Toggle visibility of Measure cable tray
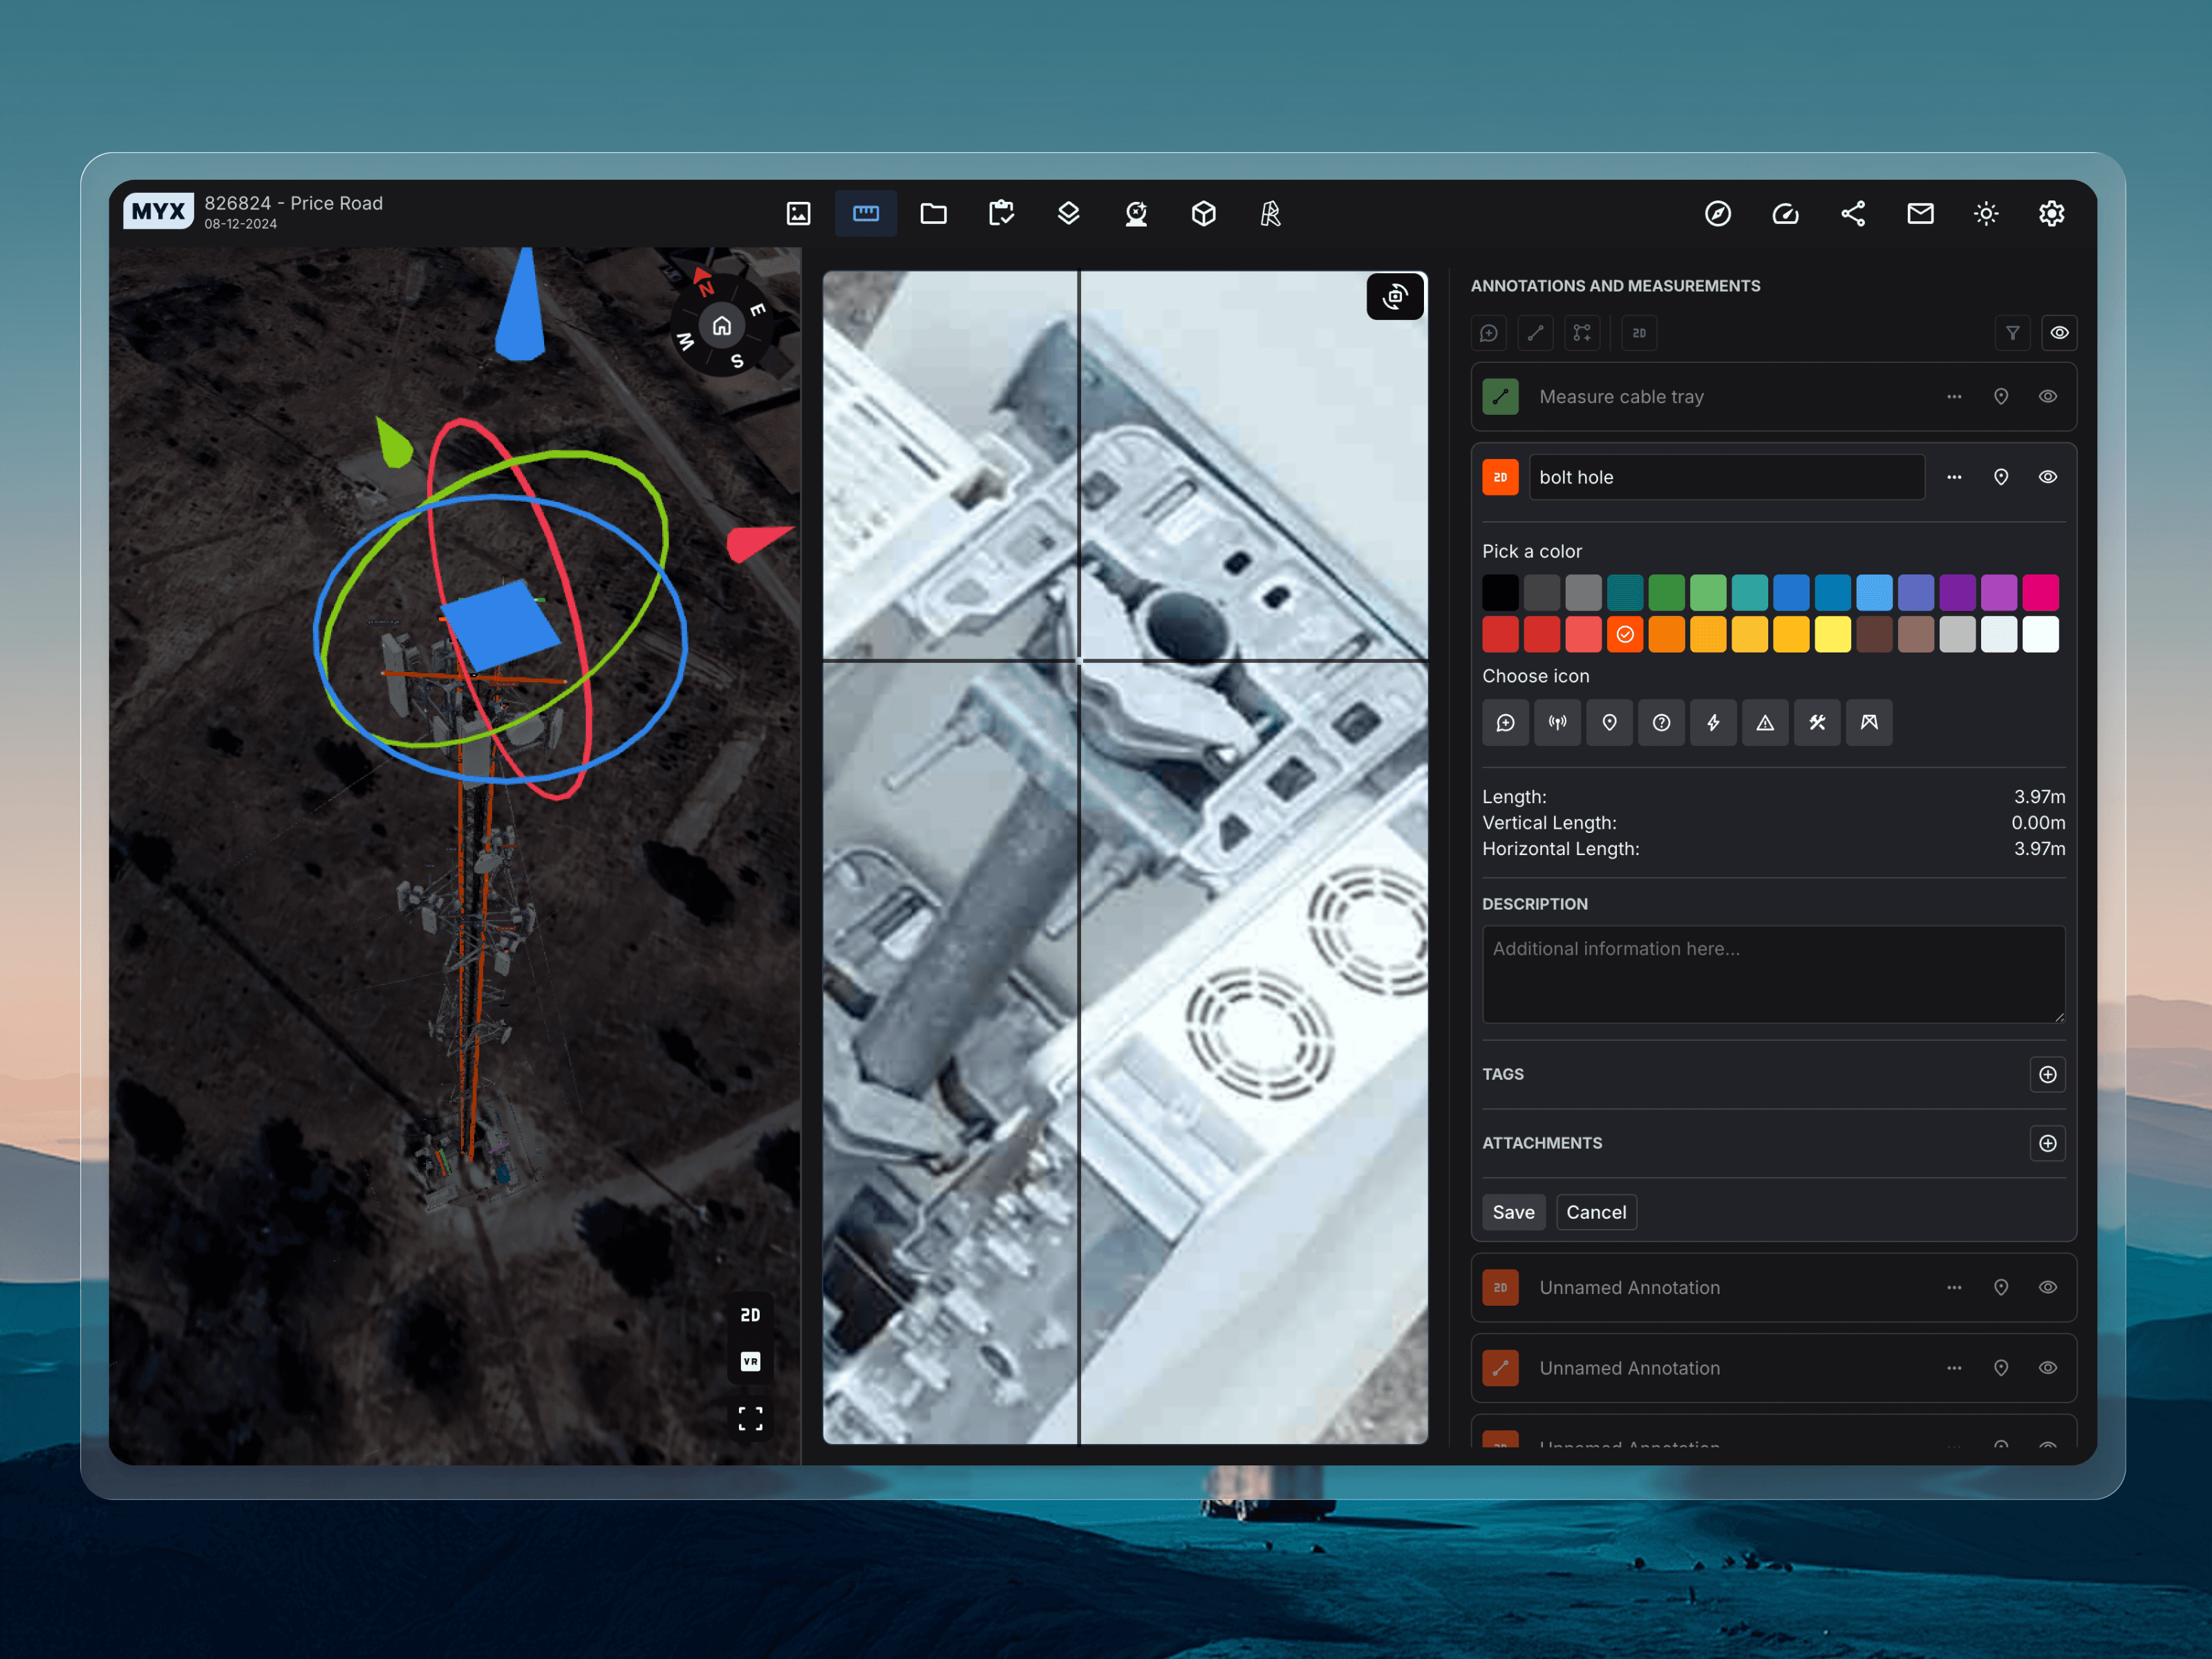The height and width of the screenshot is (1659, 2212). [2047, 396]
